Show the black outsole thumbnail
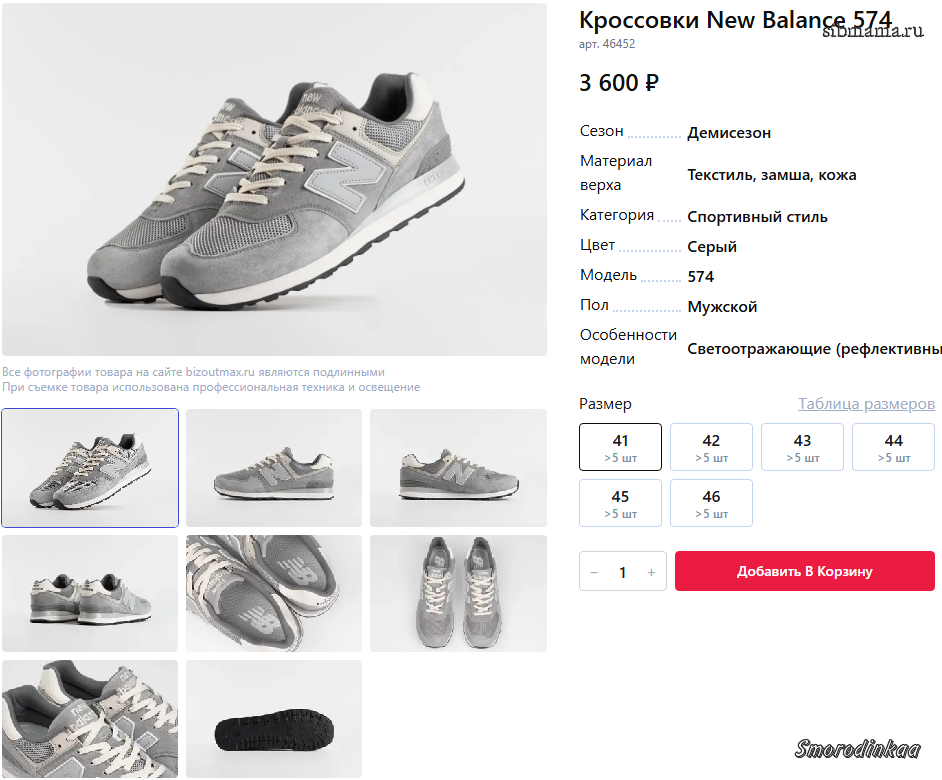This screenshot has width=942, height=780. coord(274,719)
